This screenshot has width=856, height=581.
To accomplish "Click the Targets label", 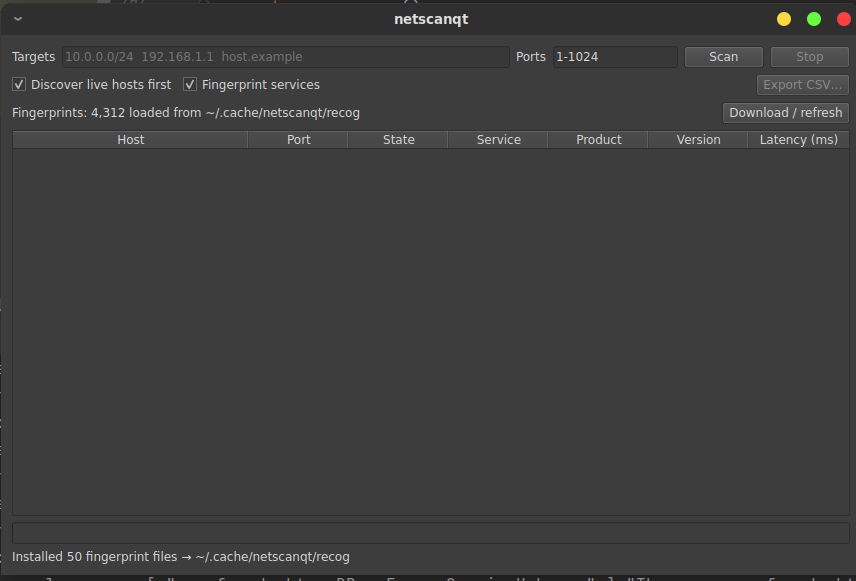I will [x=33, y=57].
